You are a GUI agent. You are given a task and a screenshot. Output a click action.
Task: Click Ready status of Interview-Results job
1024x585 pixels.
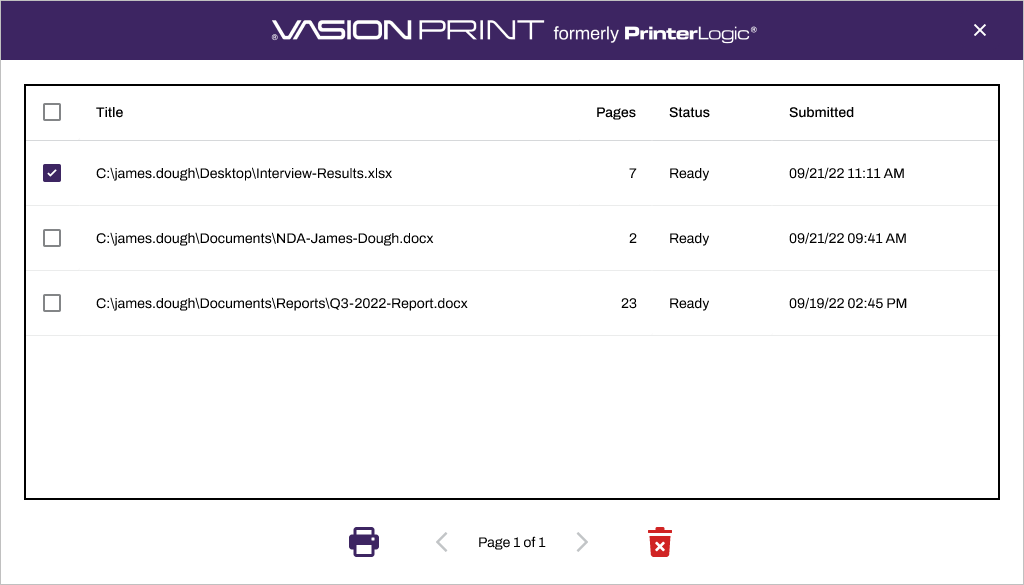click(689, 174)
